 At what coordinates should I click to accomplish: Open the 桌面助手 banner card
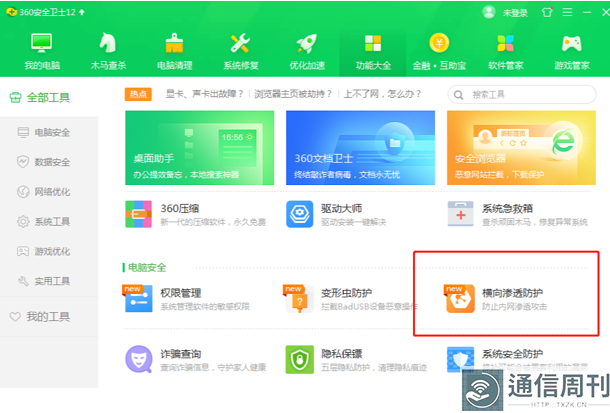click(200, 148)
